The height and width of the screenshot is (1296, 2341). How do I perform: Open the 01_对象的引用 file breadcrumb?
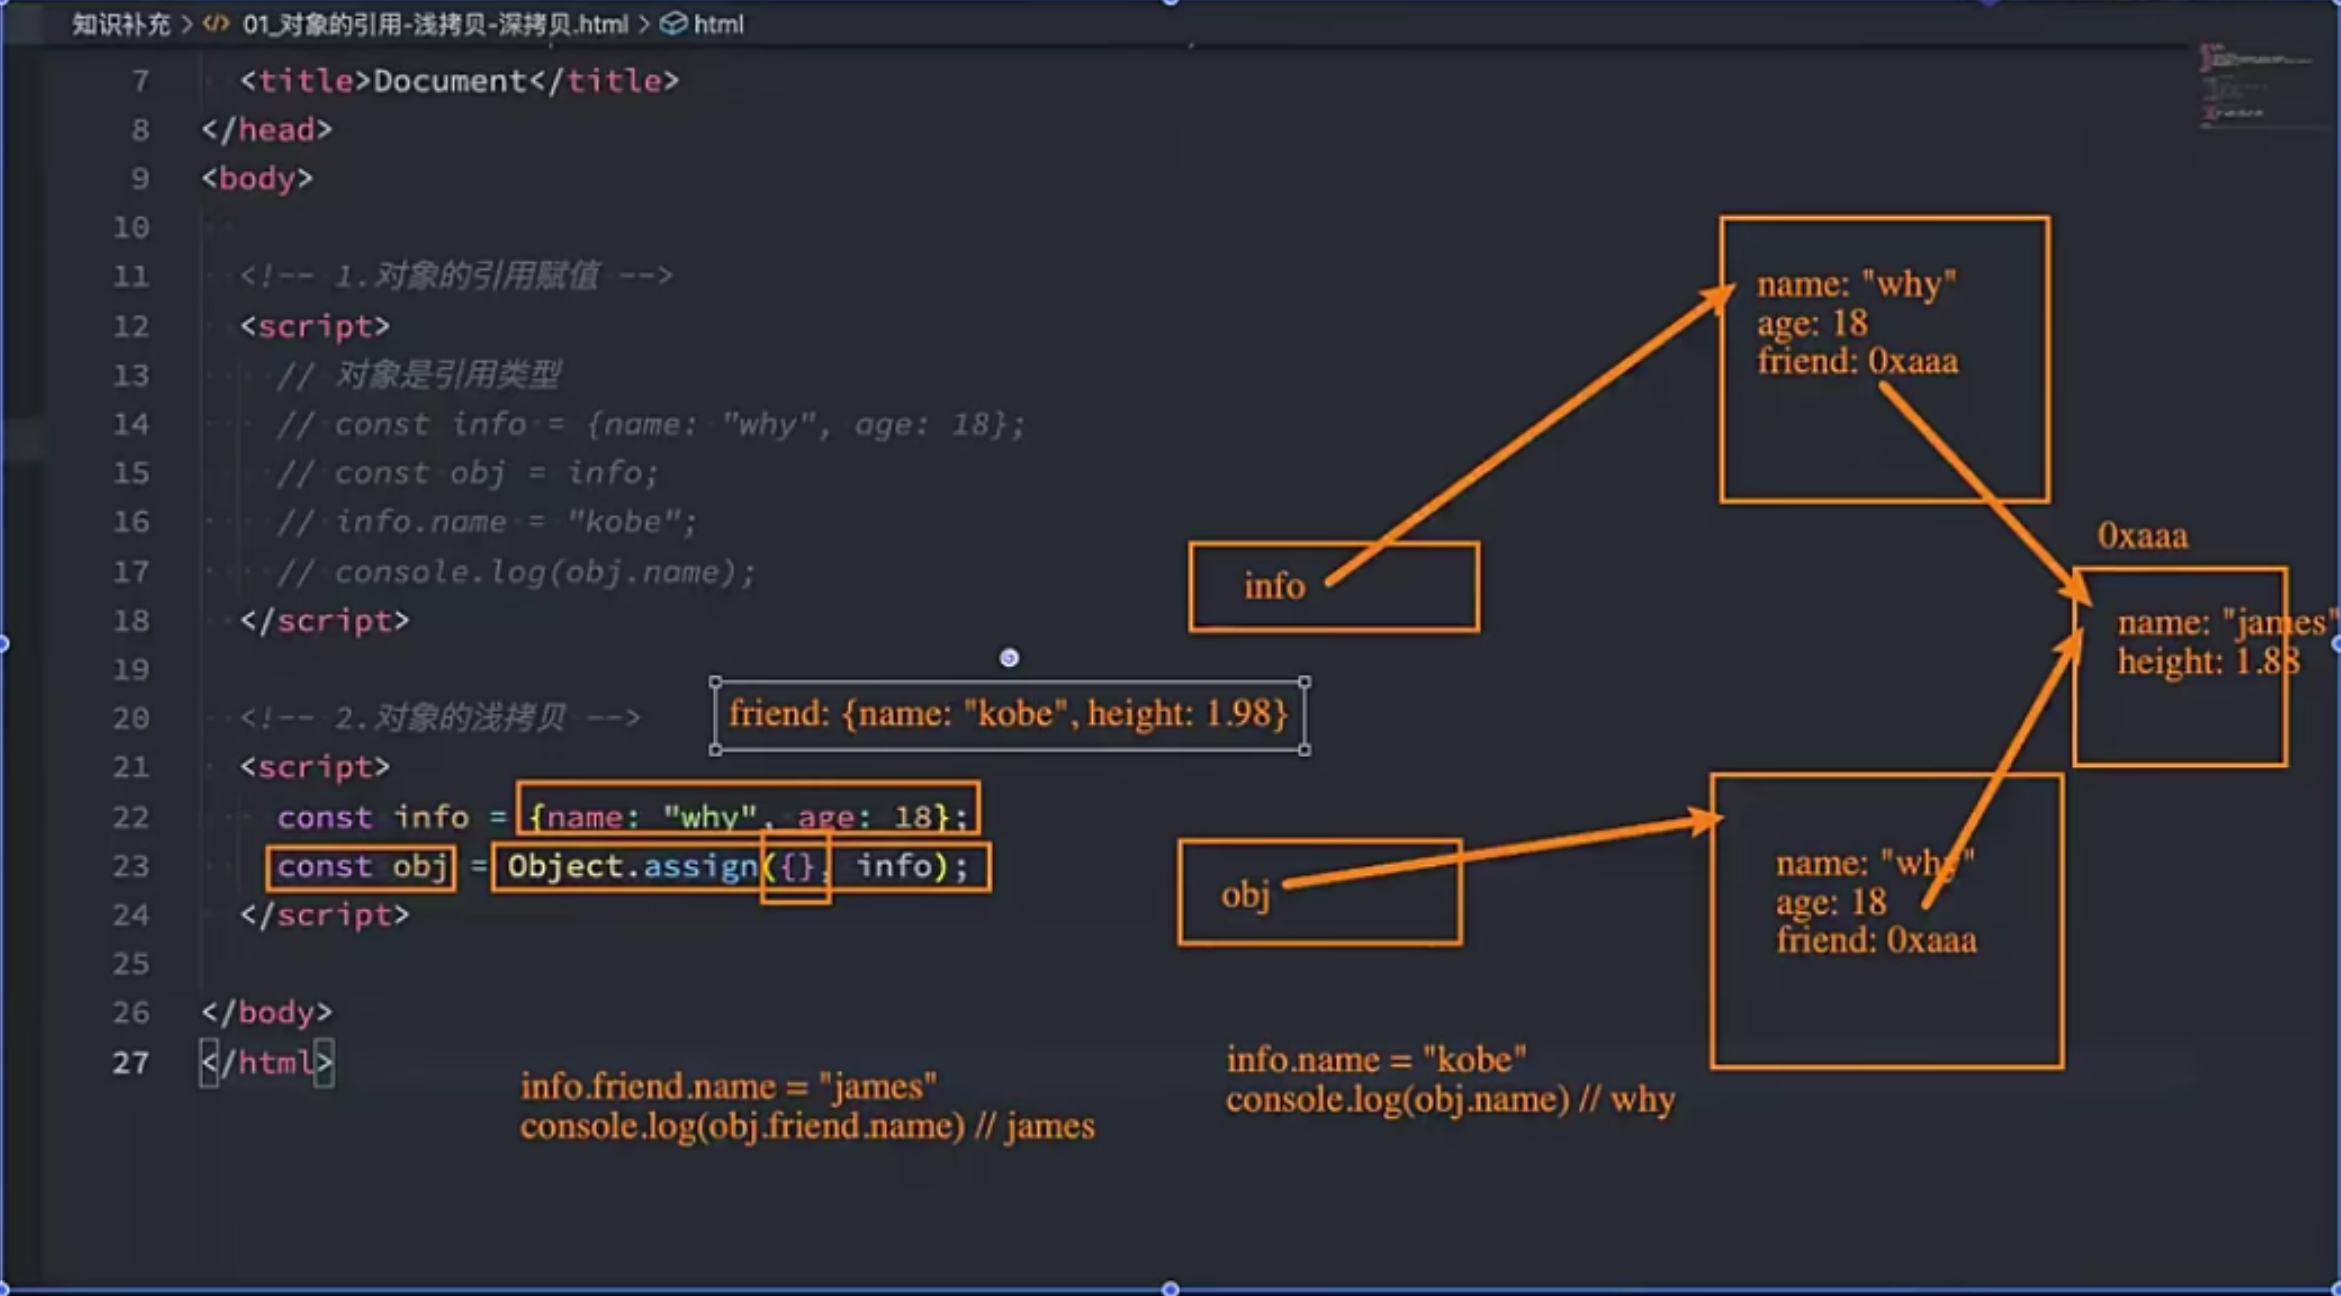pos(435,24)
